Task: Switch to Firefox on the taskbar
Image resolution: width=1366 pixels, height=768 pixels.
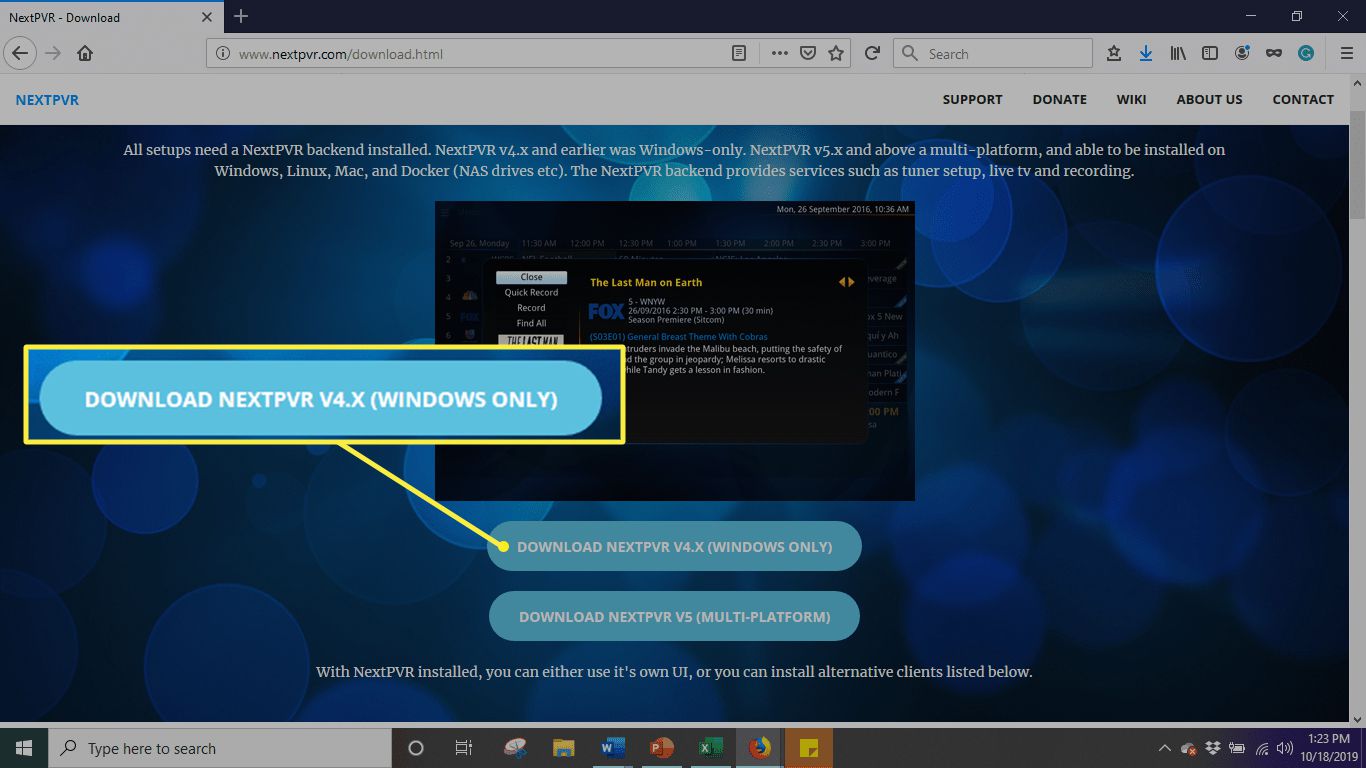Action: click(760, 748)
